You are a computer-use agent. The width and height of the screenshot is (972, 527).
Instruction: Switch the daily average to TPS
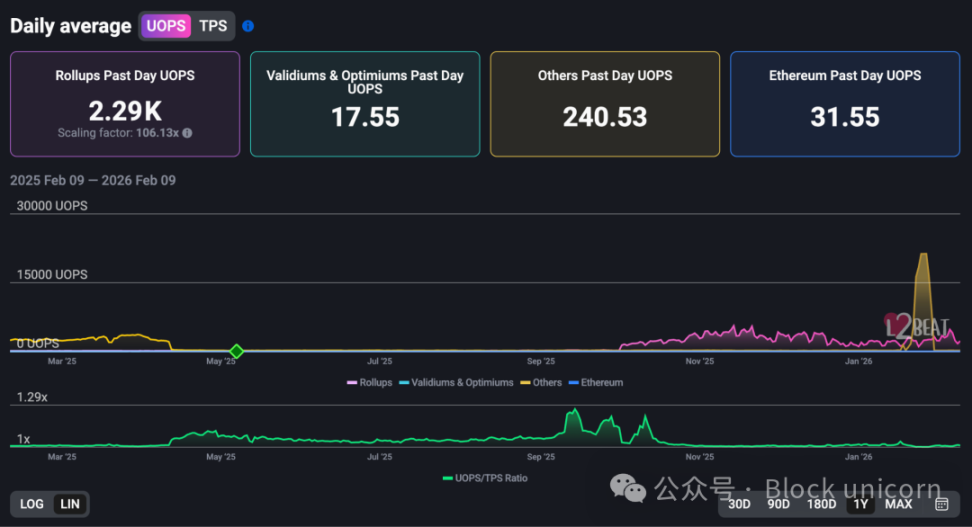pos(213,26)
